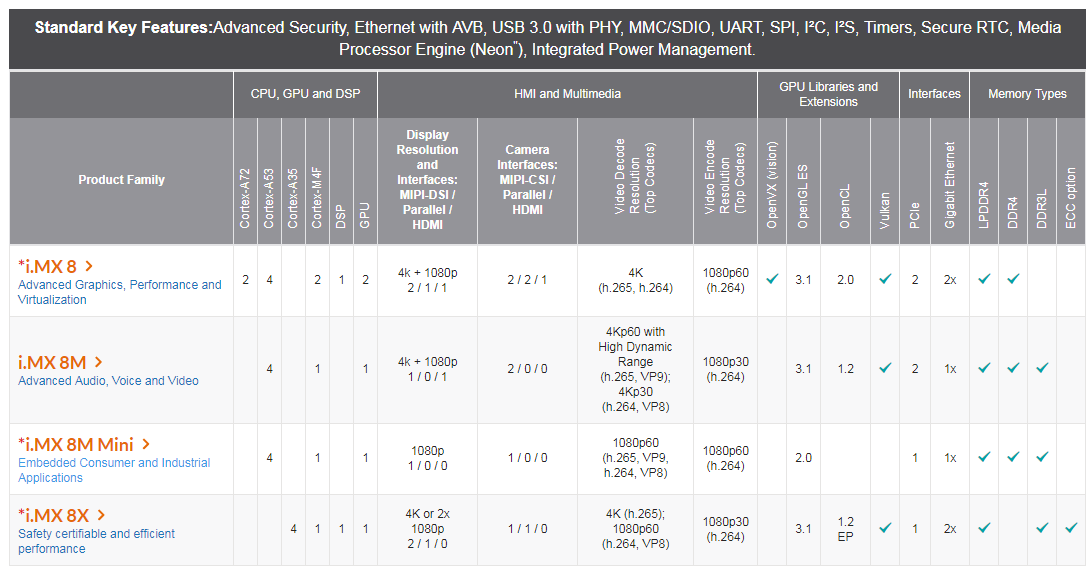Click the chevron arrow beside i.MX 8
Image resolution: width=1092 pixels, height=571 pixels.
pyautogui.click(x=88, y=266)
